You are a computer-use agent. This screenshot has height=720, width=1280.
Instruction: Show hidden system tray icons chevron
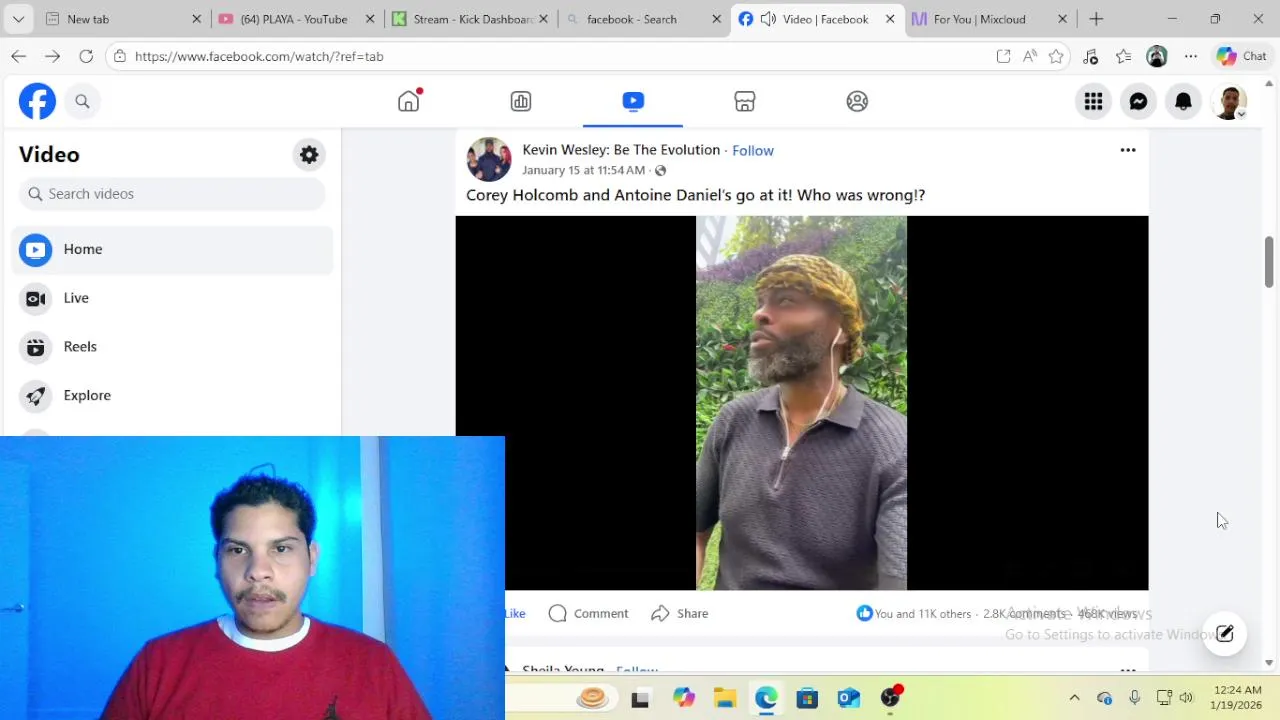1074,698
